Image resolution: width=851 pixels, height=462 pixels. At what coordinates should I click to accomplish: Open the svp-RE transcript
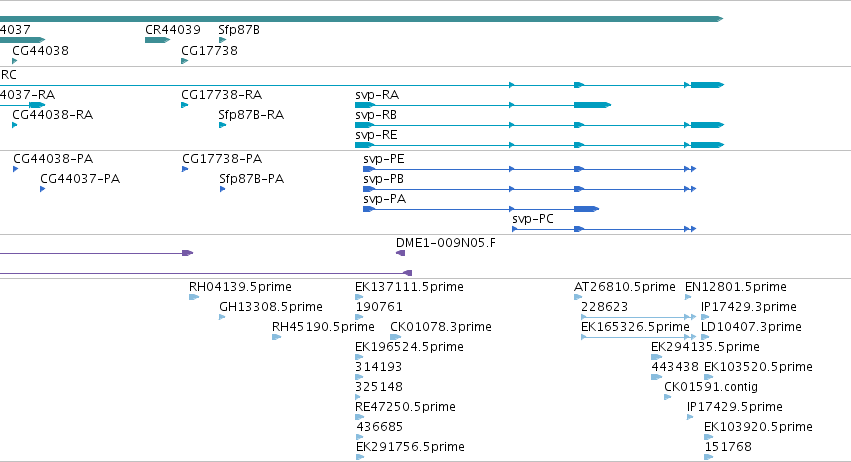click(x=376, y=135)
